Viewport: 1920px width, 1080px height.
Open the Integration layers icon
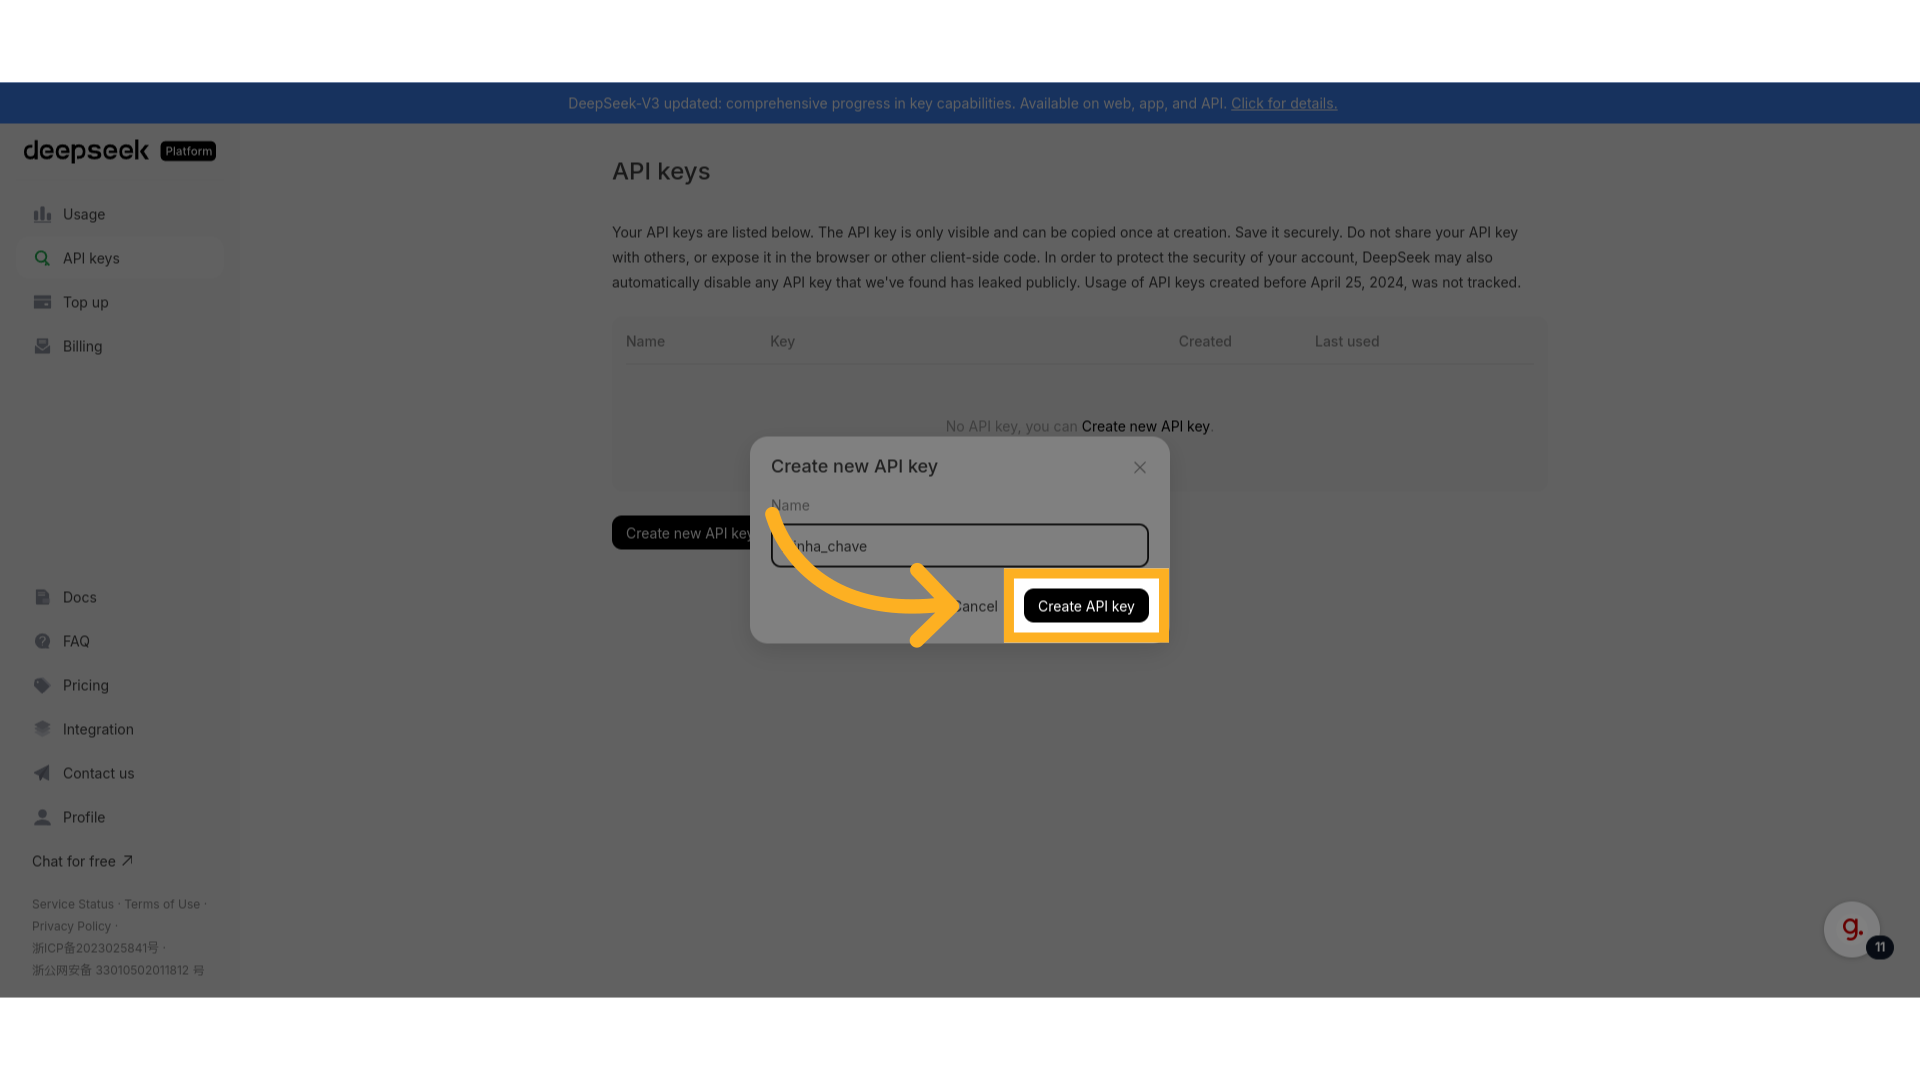pos(42,729)
